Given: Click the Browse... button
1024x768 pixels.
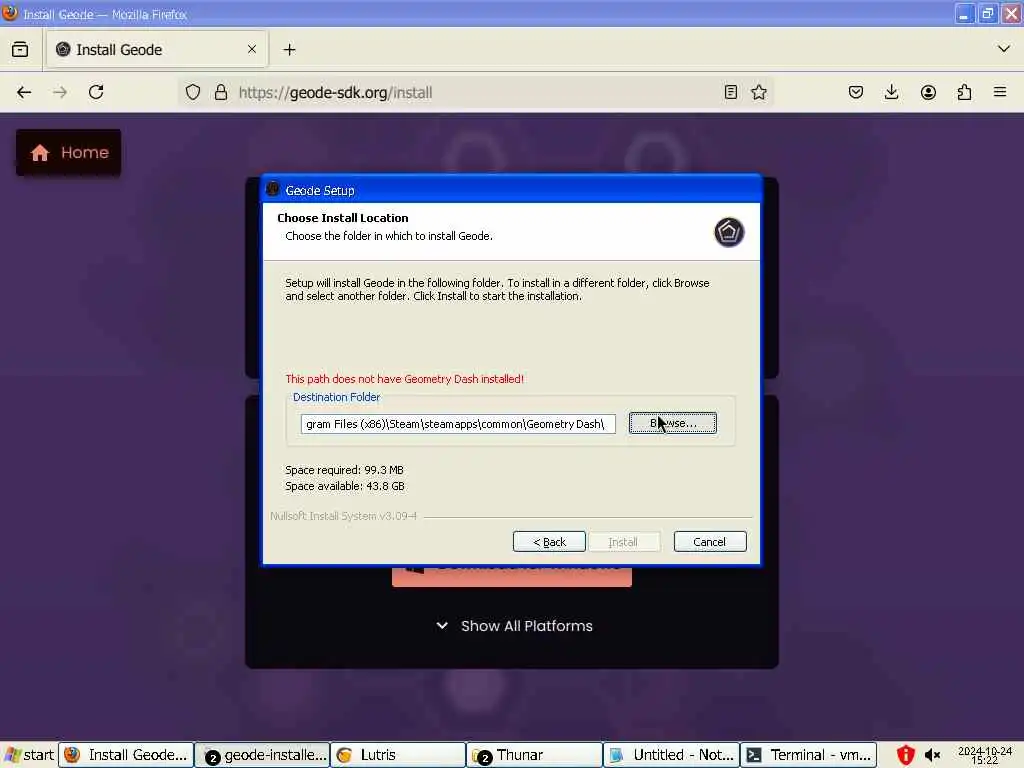Looking at the screenshot, I should pos(673,423).
